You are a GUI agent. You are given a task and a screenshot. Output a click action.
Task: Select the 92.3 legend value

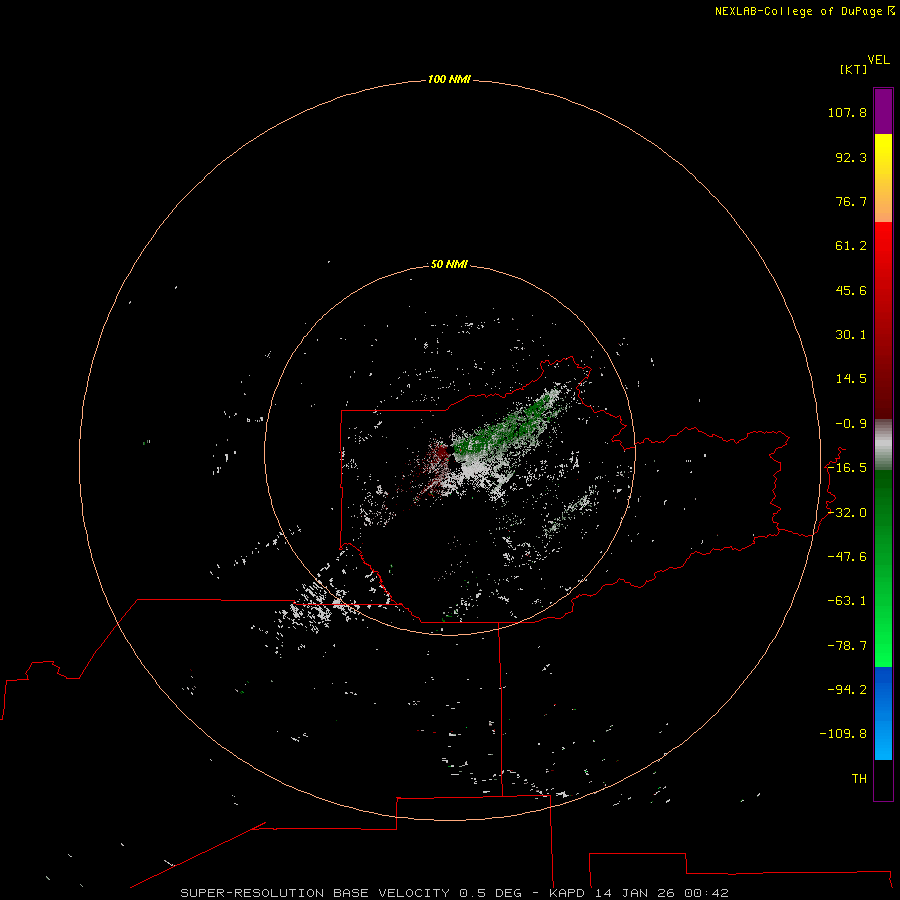tap(851, 157)
